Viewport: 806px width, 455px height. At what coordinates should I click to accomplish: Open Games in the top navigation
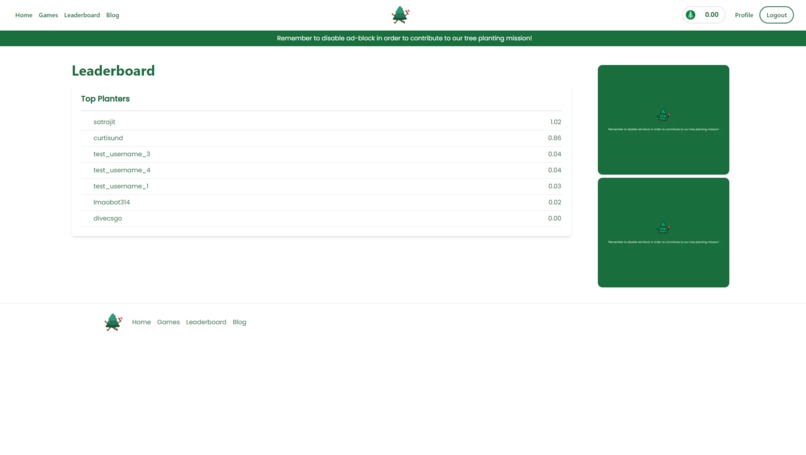point(48,15)
